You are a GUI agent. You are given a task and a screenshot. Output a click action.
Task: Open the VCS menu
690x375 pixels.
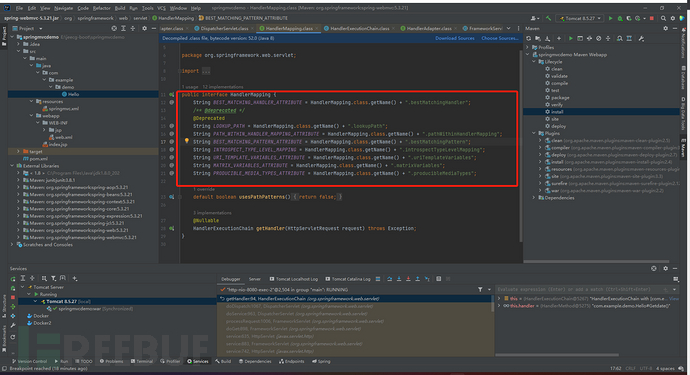pos(161,8)
